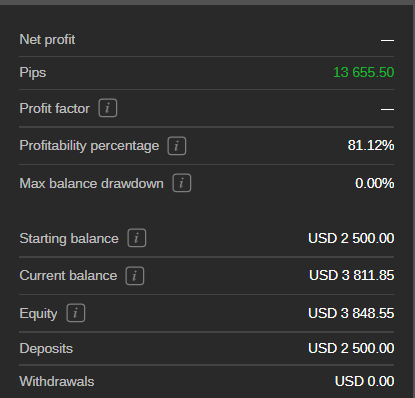
Task: Click the Starting balance info icon
Action: coord(137,238)
